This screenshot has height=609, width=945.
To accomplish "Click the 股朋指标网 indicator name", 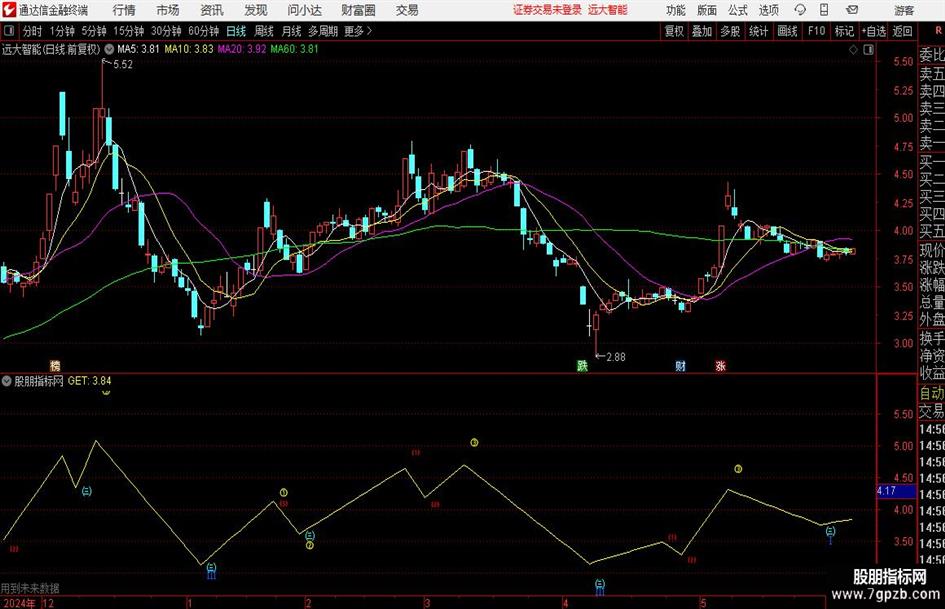I will 39,380.
